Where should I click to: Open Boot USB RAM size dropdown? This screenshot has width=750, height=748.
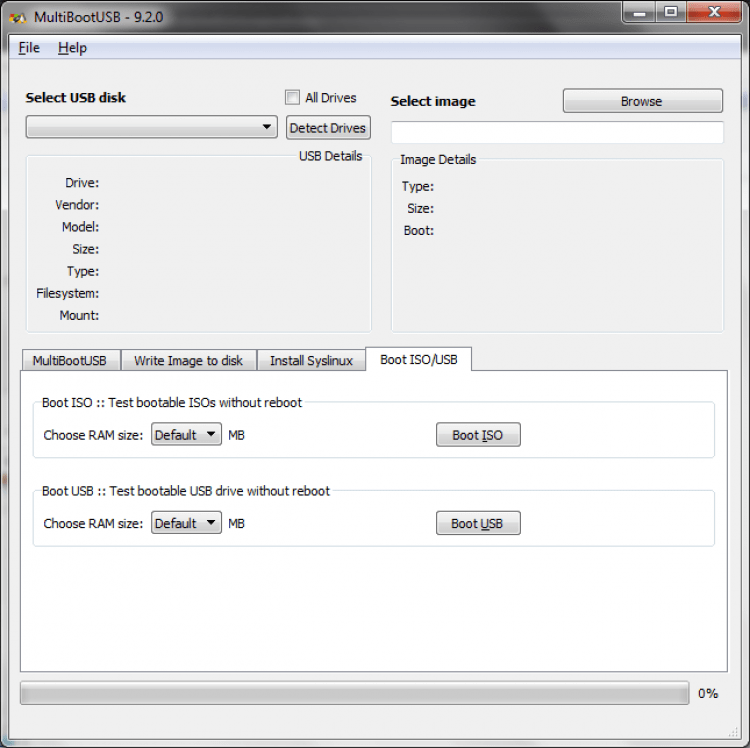click(186, 523)
